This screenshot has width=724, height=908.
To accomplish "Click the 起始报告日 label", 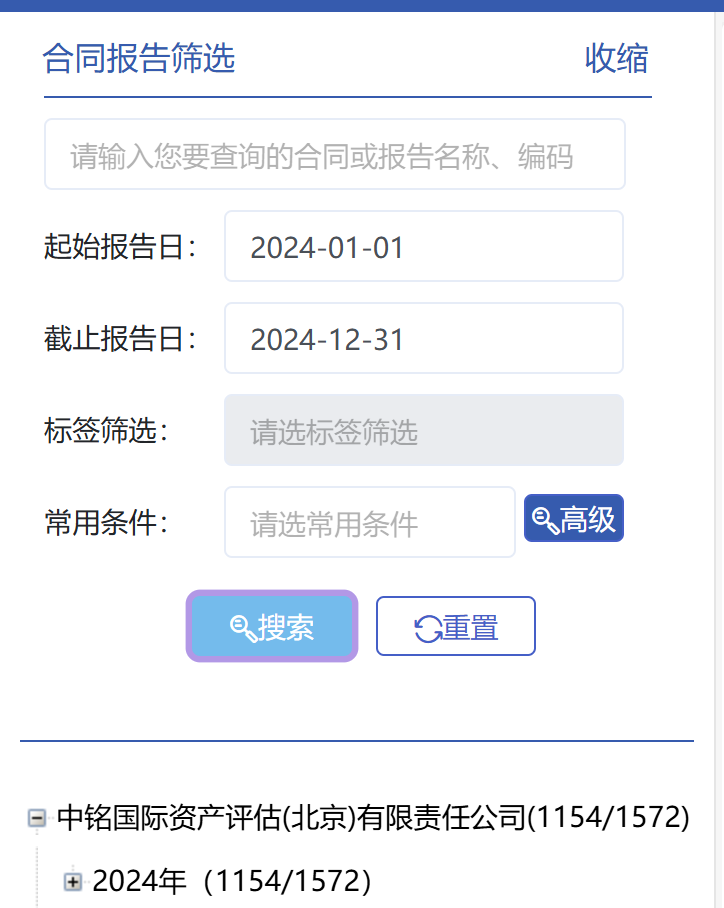I will click(120, 247).
